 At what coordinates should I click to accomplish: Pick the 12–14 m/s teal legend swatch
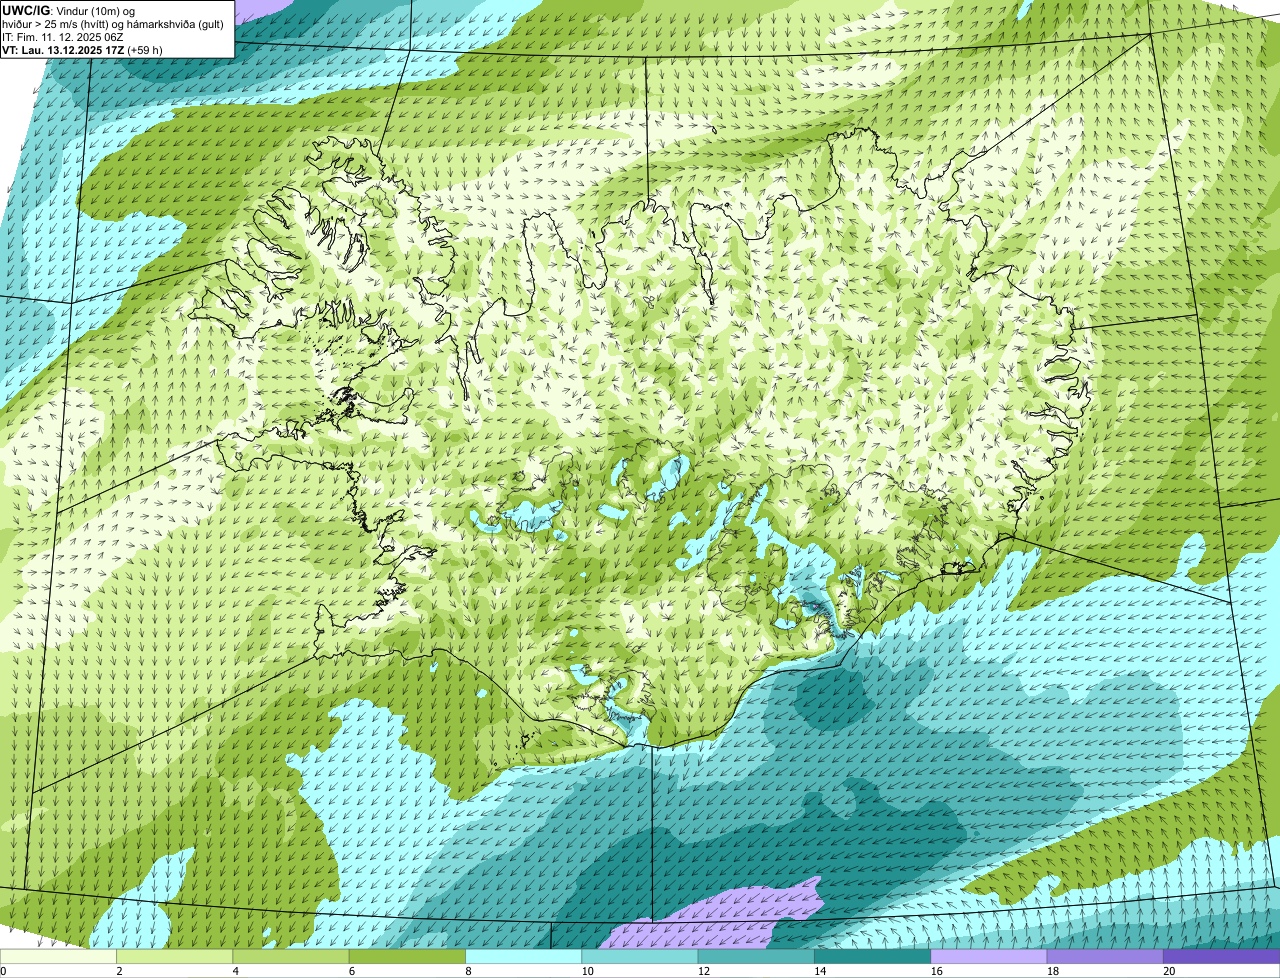click(756, 956)
